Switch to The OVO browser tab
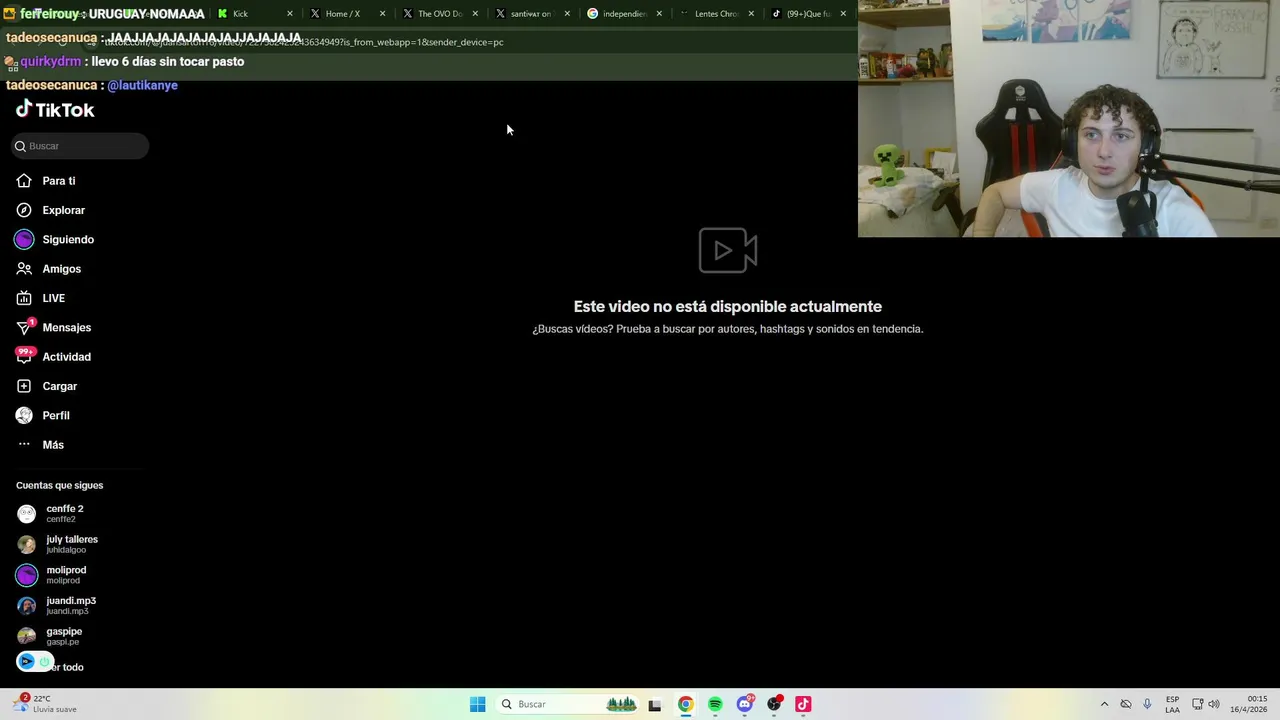 (x=438, y=14)
